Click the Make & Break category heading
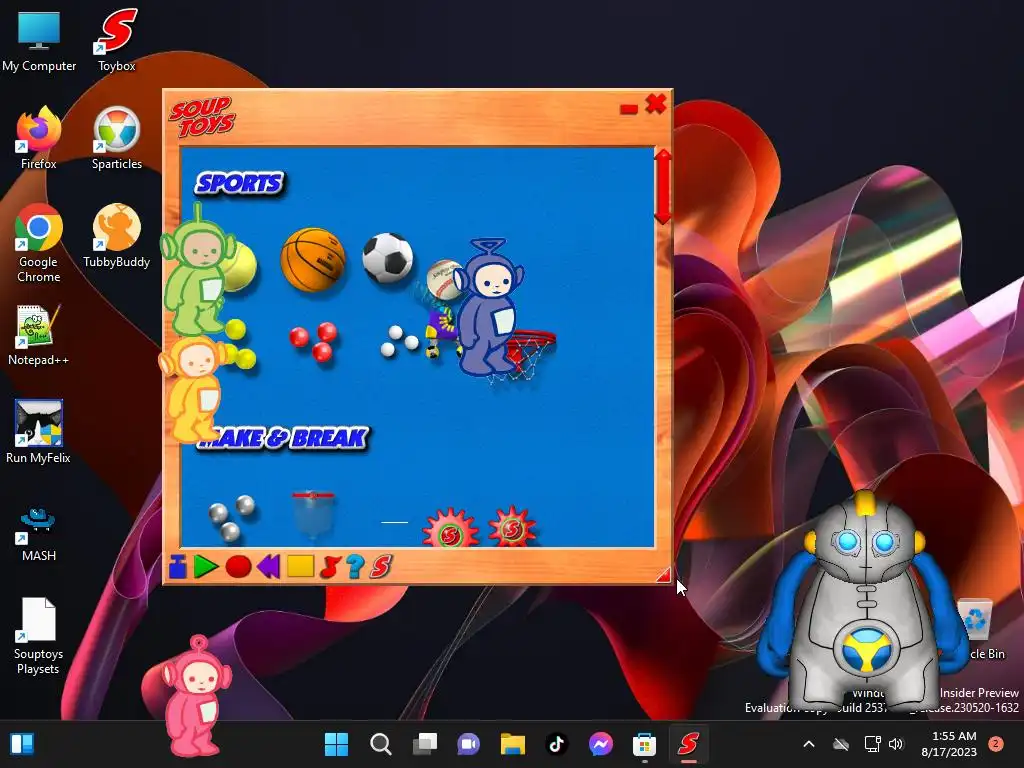1024x768 pixels. point(285,438)
